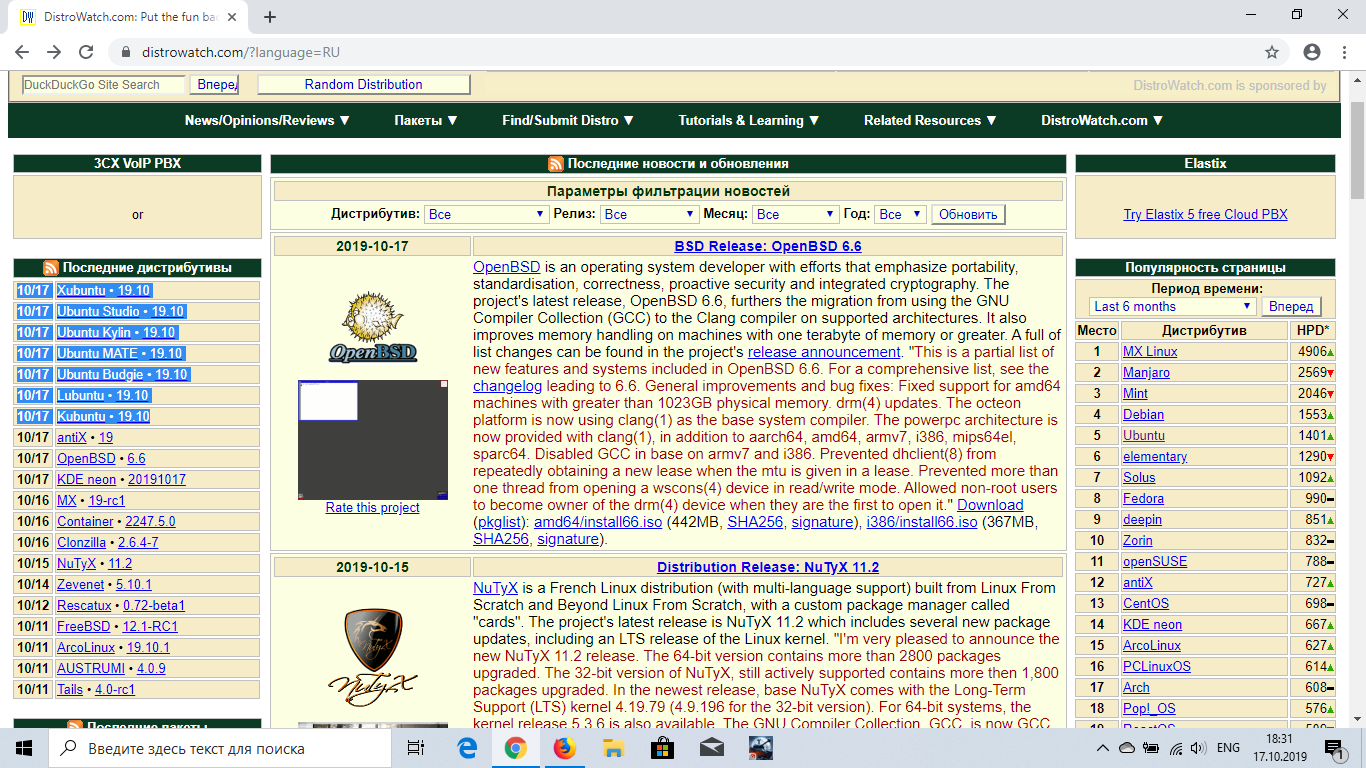
Task: Click the RSS icon beside Последние дистрибутивы
Action: click(51, 268)
